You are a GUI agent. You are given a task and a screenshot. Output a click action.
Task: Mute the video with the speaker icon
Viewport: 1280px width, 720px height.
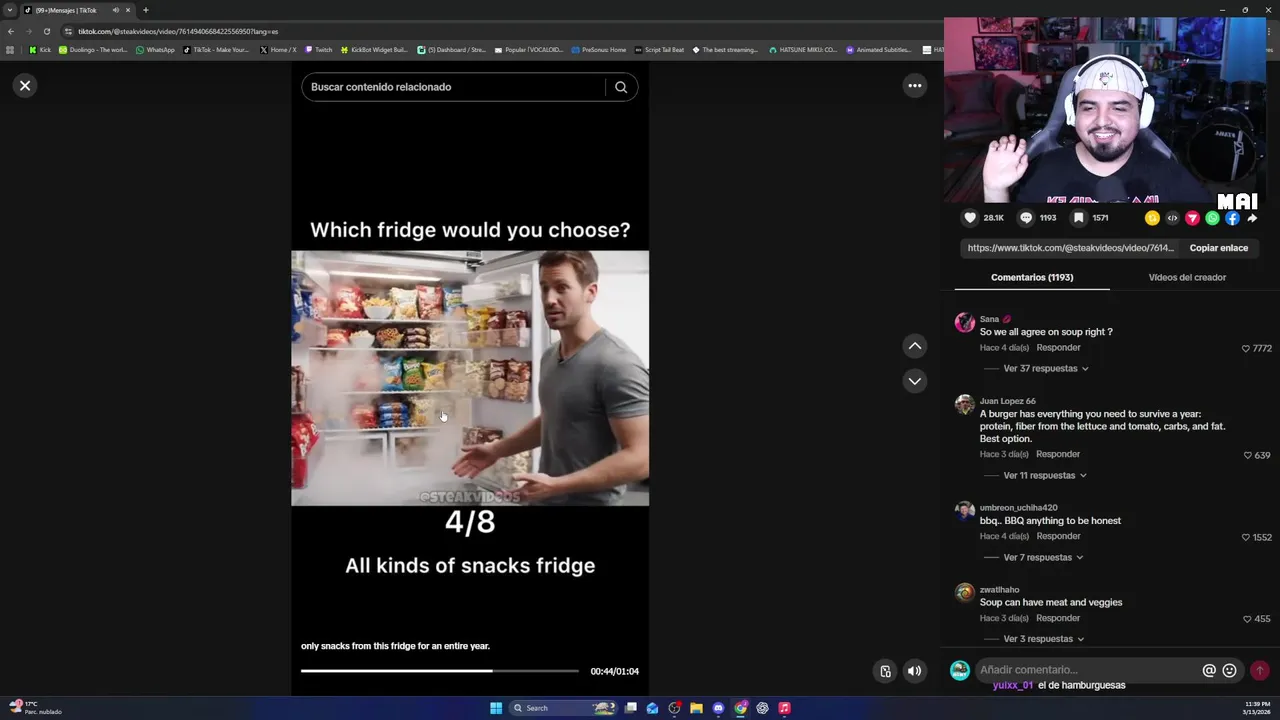(914, 671)
